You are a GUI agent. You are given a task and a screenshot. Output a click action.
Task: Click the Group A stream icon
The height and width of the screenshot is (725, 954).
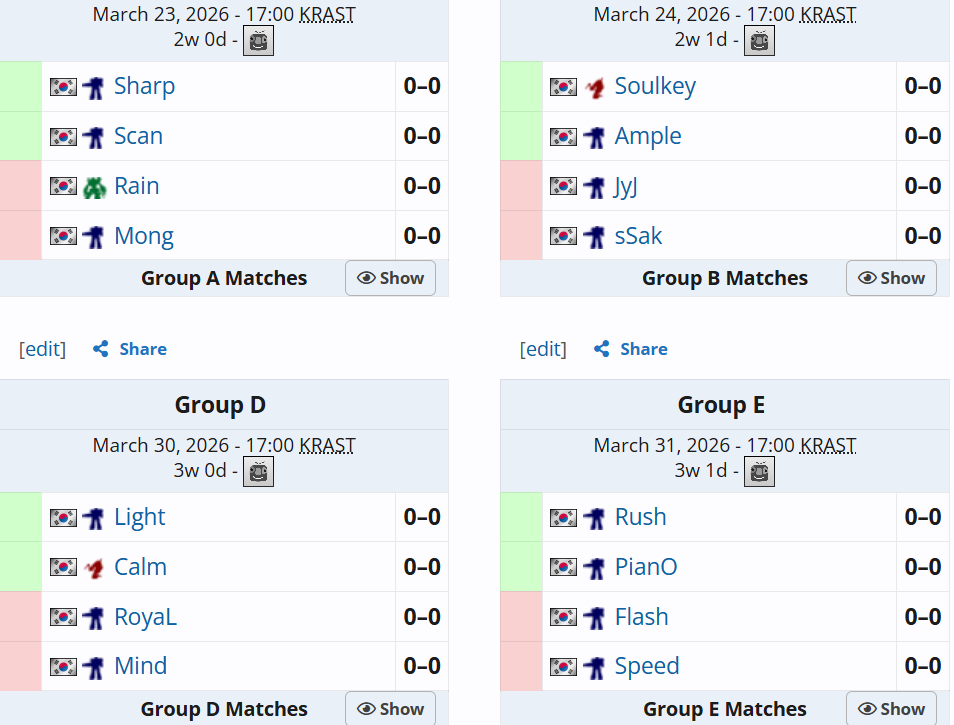tap(259, 41)
